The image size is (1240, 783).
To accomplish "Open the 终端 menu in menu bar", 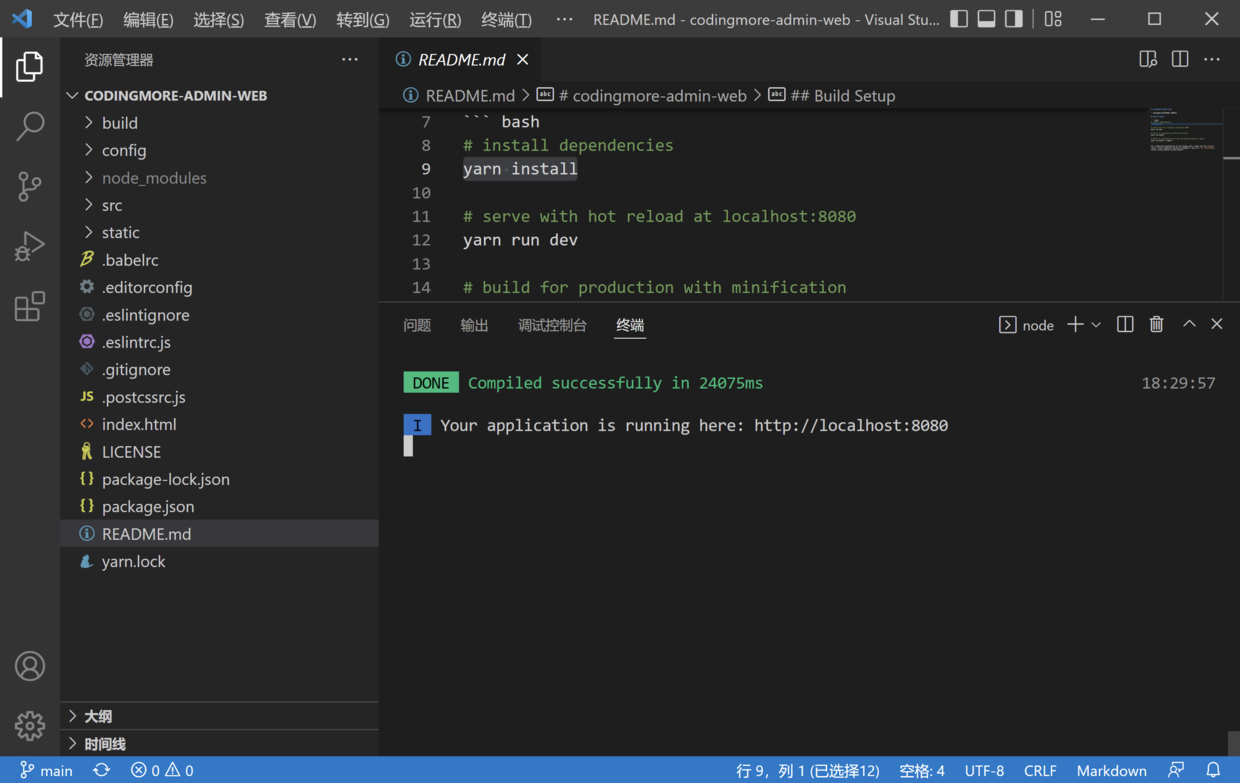I will tap(506, 20).
